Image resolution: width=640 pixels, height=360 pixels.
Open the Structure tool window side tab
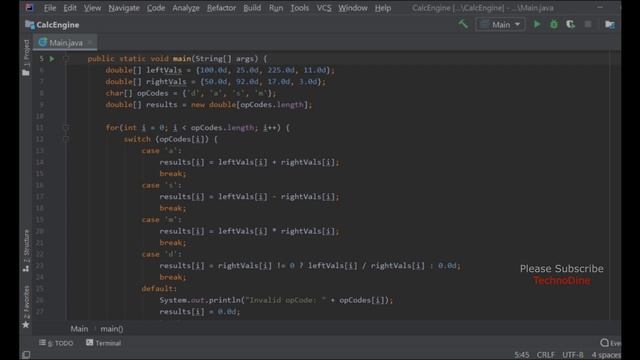pyautogui.click(x=26, y=250)
